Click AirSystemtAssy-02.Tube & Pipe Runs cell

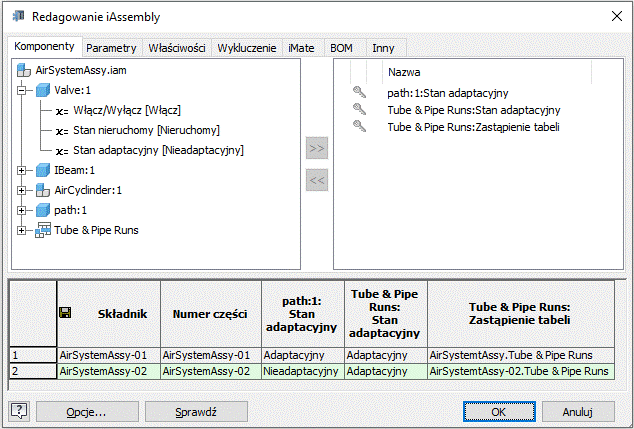(521, 371)
